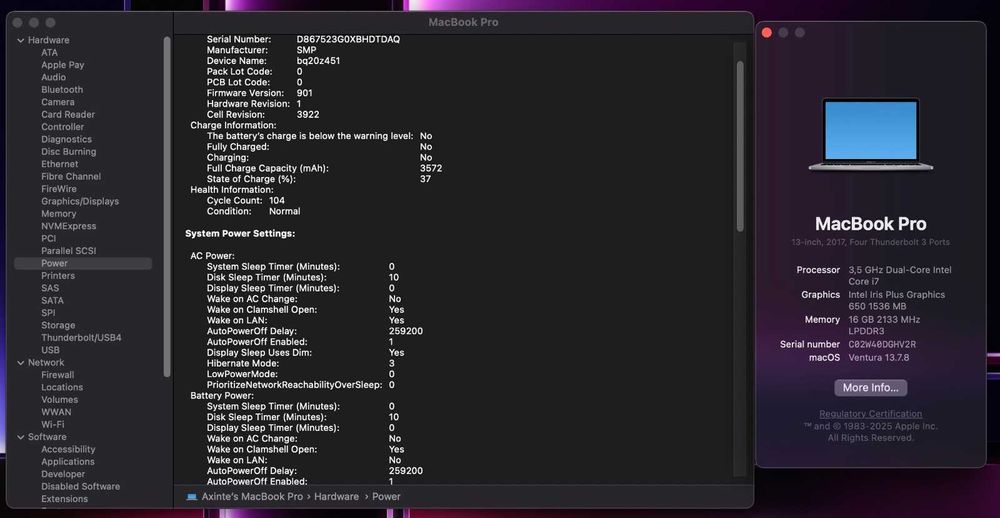Click the Cycle Count value 104
1000x518 pixels.
coord(277,201)
